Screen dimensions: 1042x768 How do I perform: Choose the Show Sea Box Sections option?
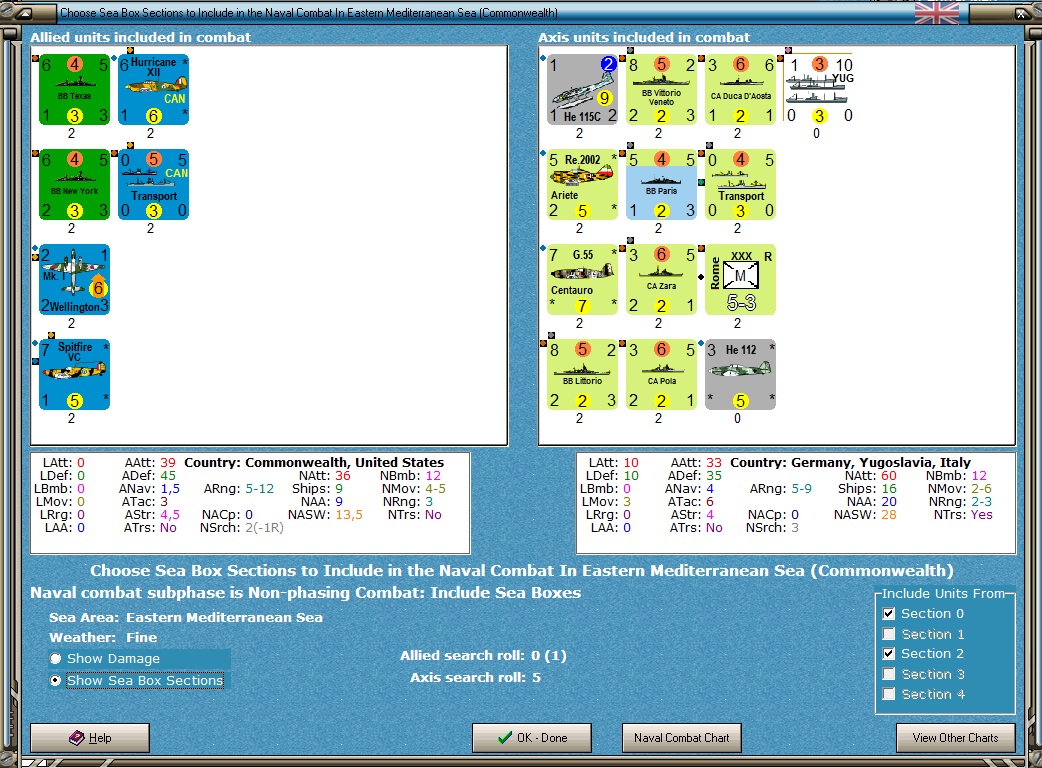click(56, 680)
